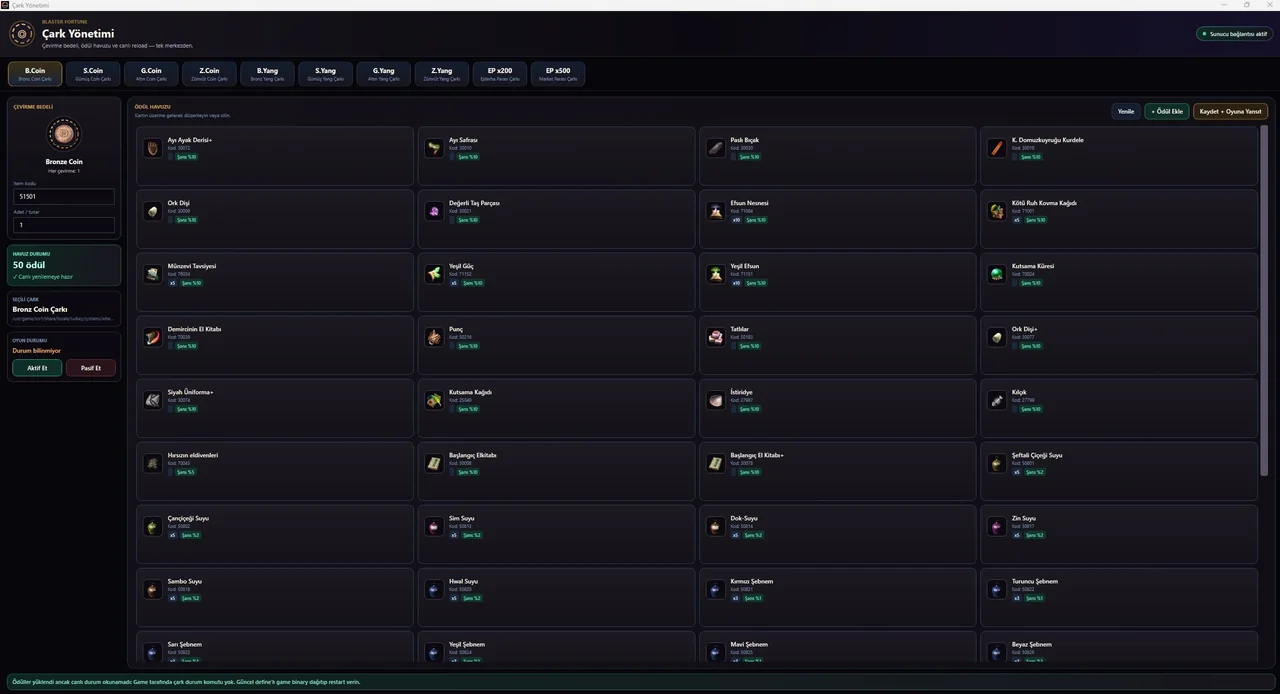Click the + Ödül Ekle button
The image size is (1280, 694).
[1167, 111]
